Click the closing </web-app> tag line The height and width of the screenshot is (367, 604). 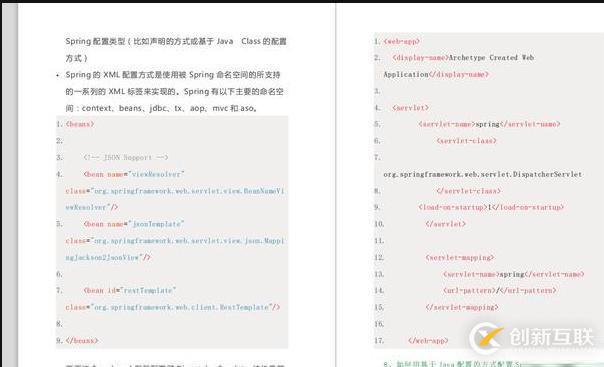click(x=428, y=340)
